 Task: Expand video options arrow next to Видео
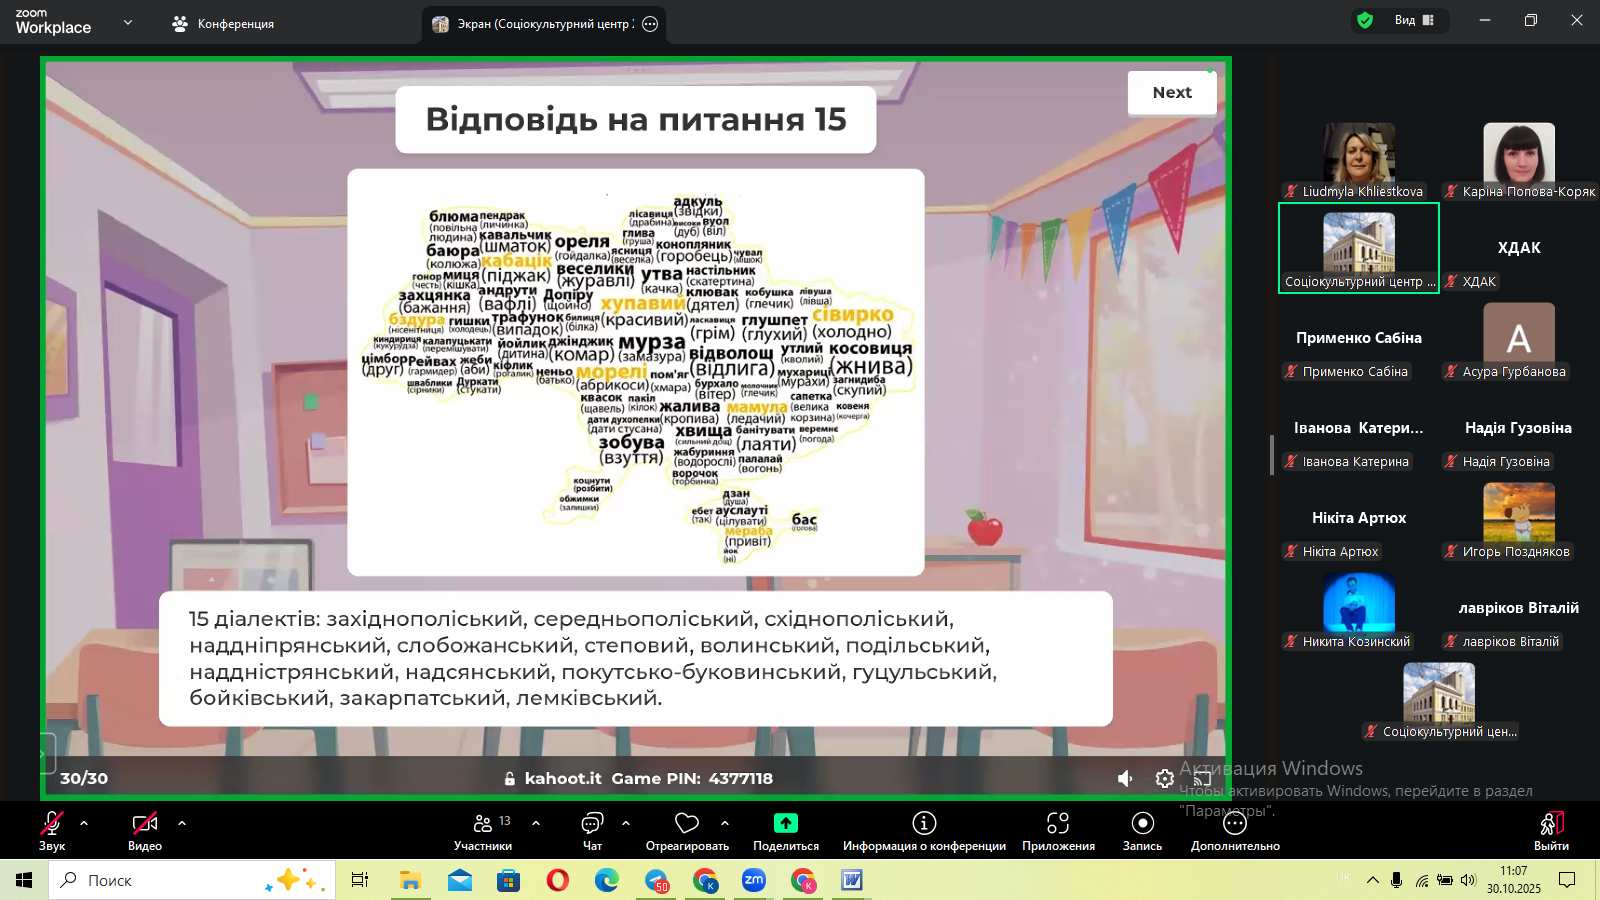(x=182, y=823)
